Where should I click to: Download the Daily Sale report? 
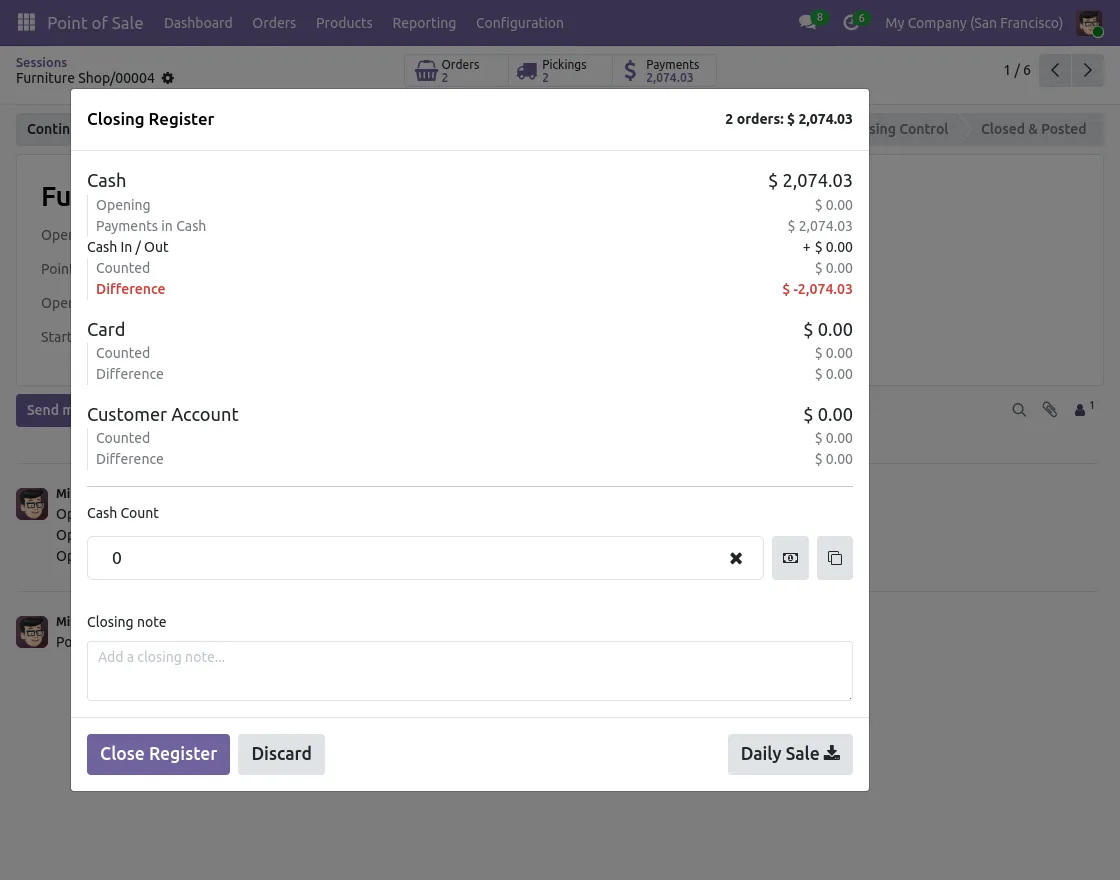pyautogui.click(x=790, y=754)
